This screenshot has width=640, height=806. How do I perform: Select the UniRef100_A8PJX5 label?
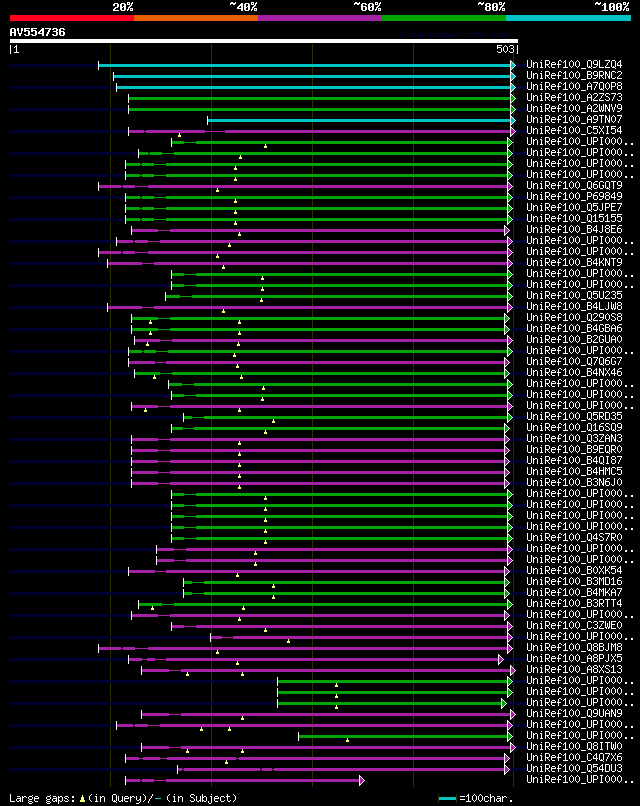coord(574,658)
